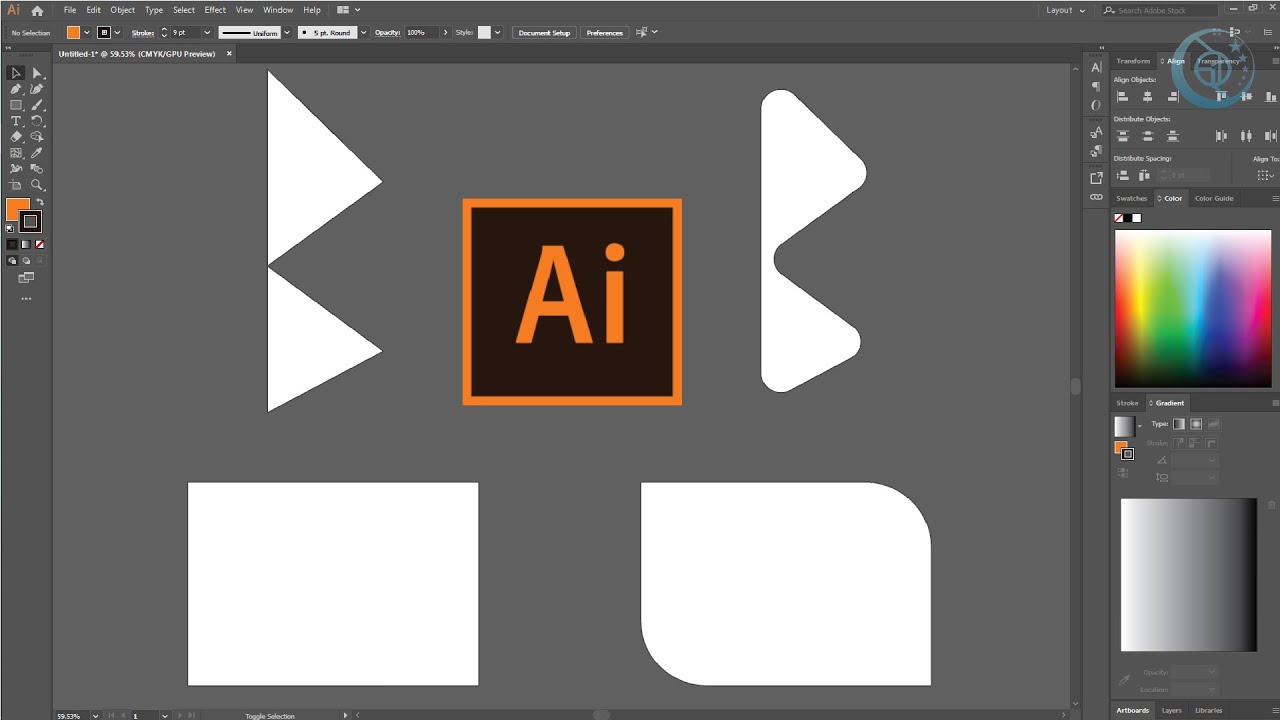Select the Paintbrush tool
1280x720 pixels.
click(37, 105)
